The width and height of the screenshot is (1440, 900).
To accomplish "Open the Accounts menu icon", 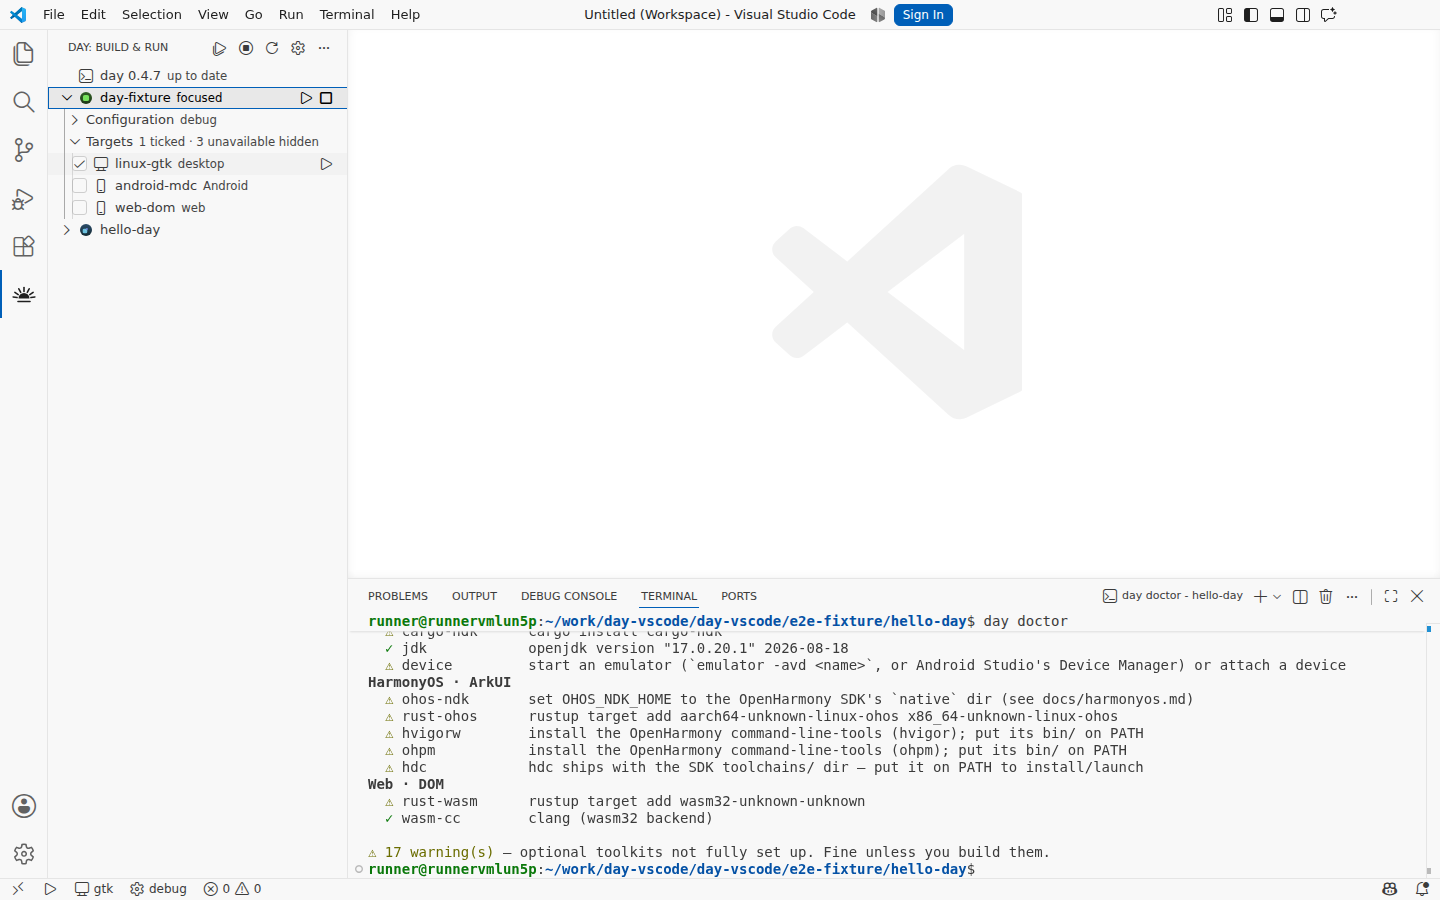I will click(x=24, y=806).
